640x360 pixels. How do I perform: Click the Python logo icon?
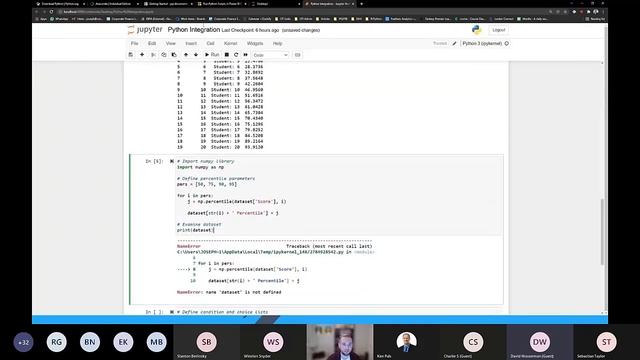(x=476, y=29)
